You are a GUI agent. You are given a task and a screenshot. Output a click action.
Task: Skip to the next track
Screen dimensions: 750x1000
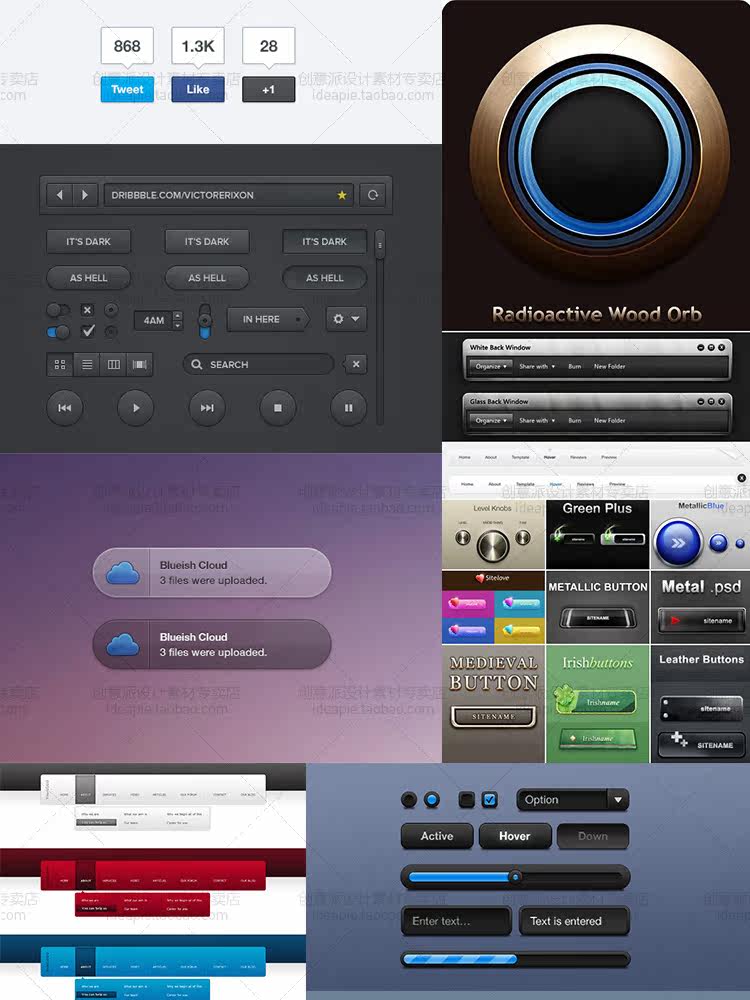[207, 408]
